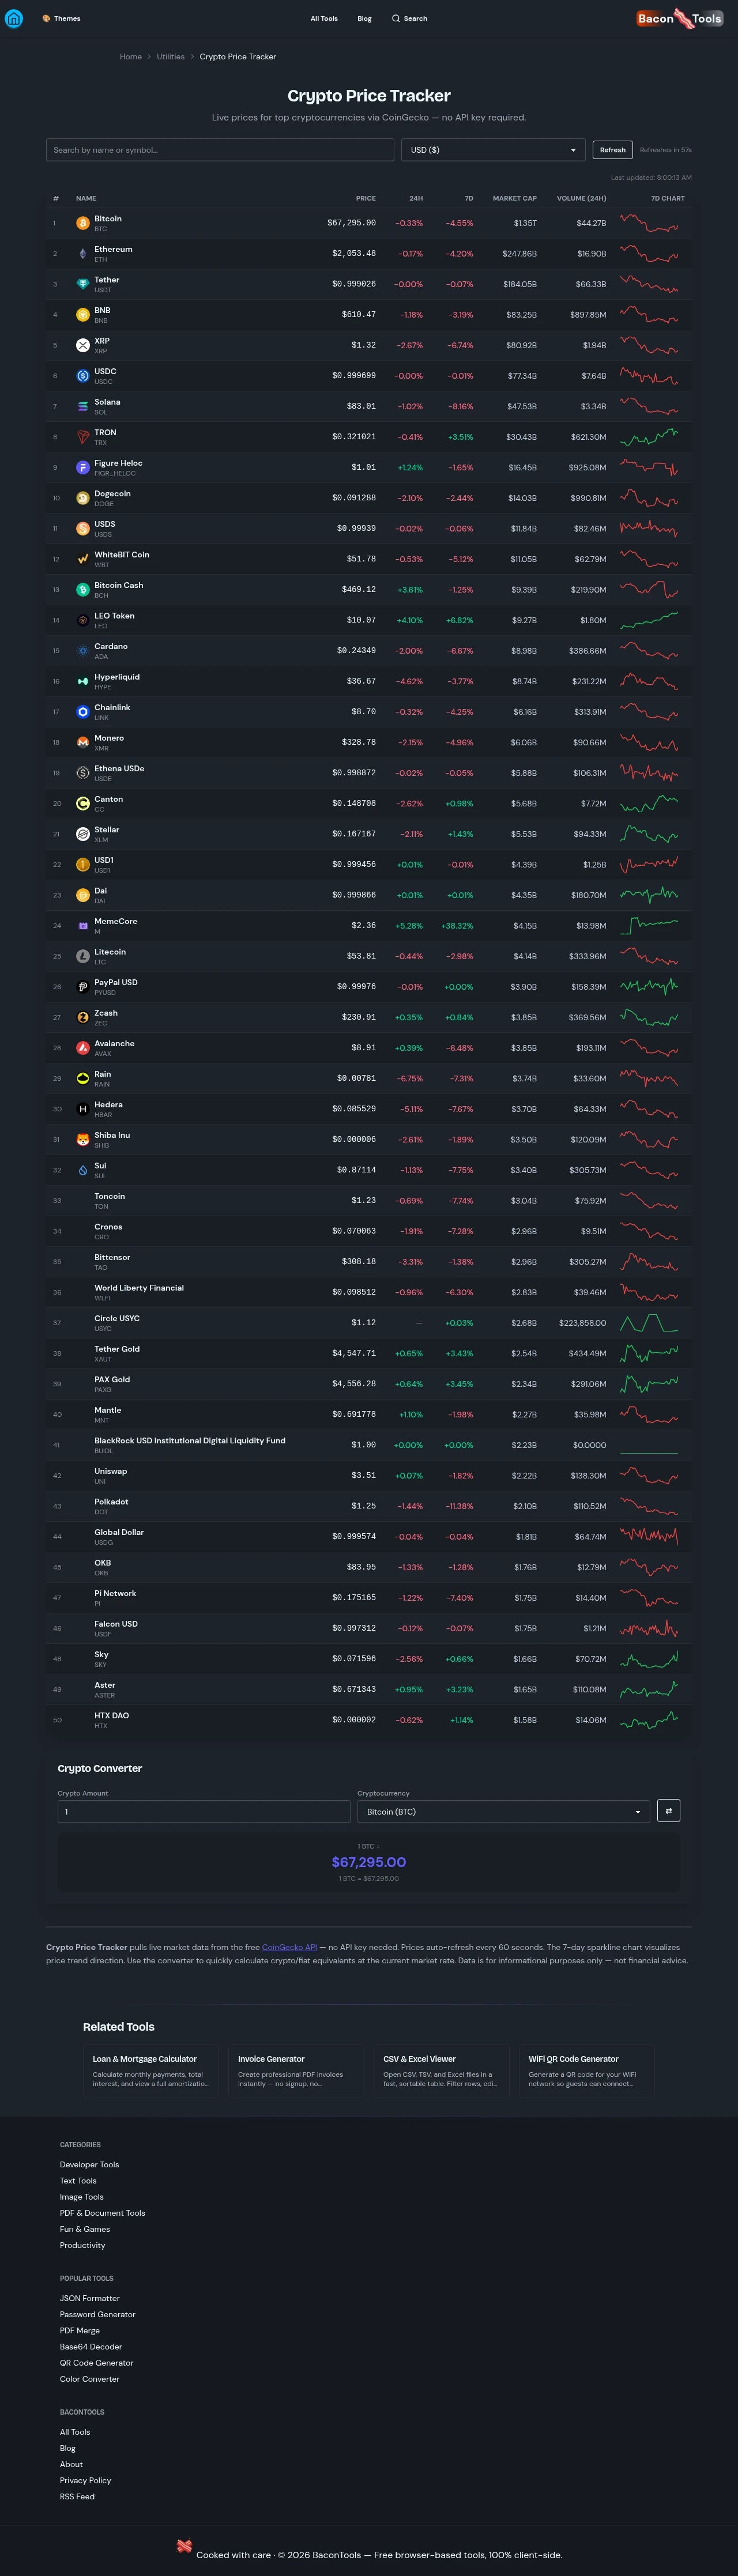The image size is (738, 2576).
Task: Click the blue home logo icon
Action: click(x=14, y=19)
